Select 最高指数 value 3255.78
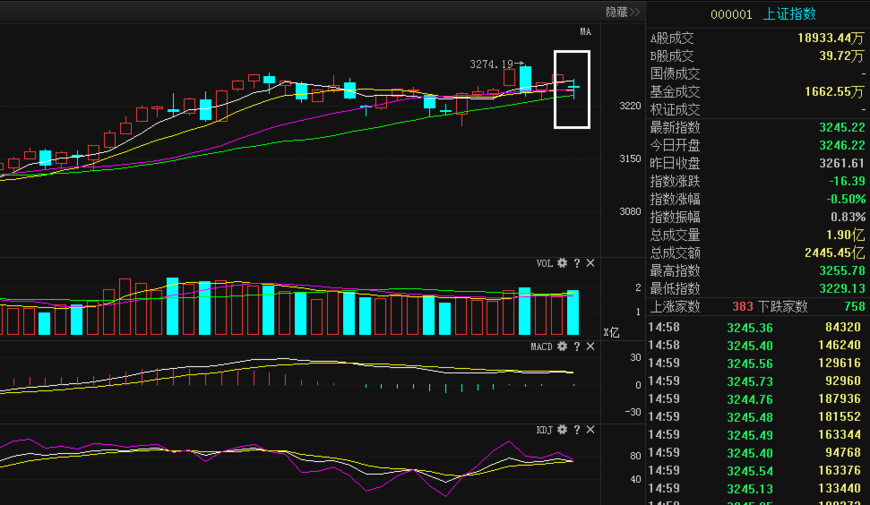Screen dimensions: 870x505 (842, 271)
